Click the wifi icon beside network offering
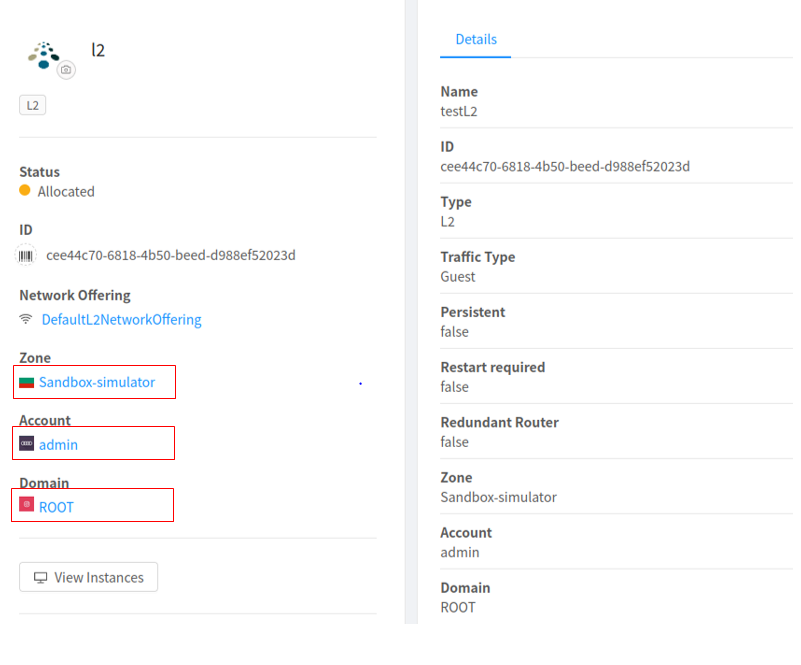Image resolution: width=801 pixels, height=665 pixels. (x=26, y=319)
